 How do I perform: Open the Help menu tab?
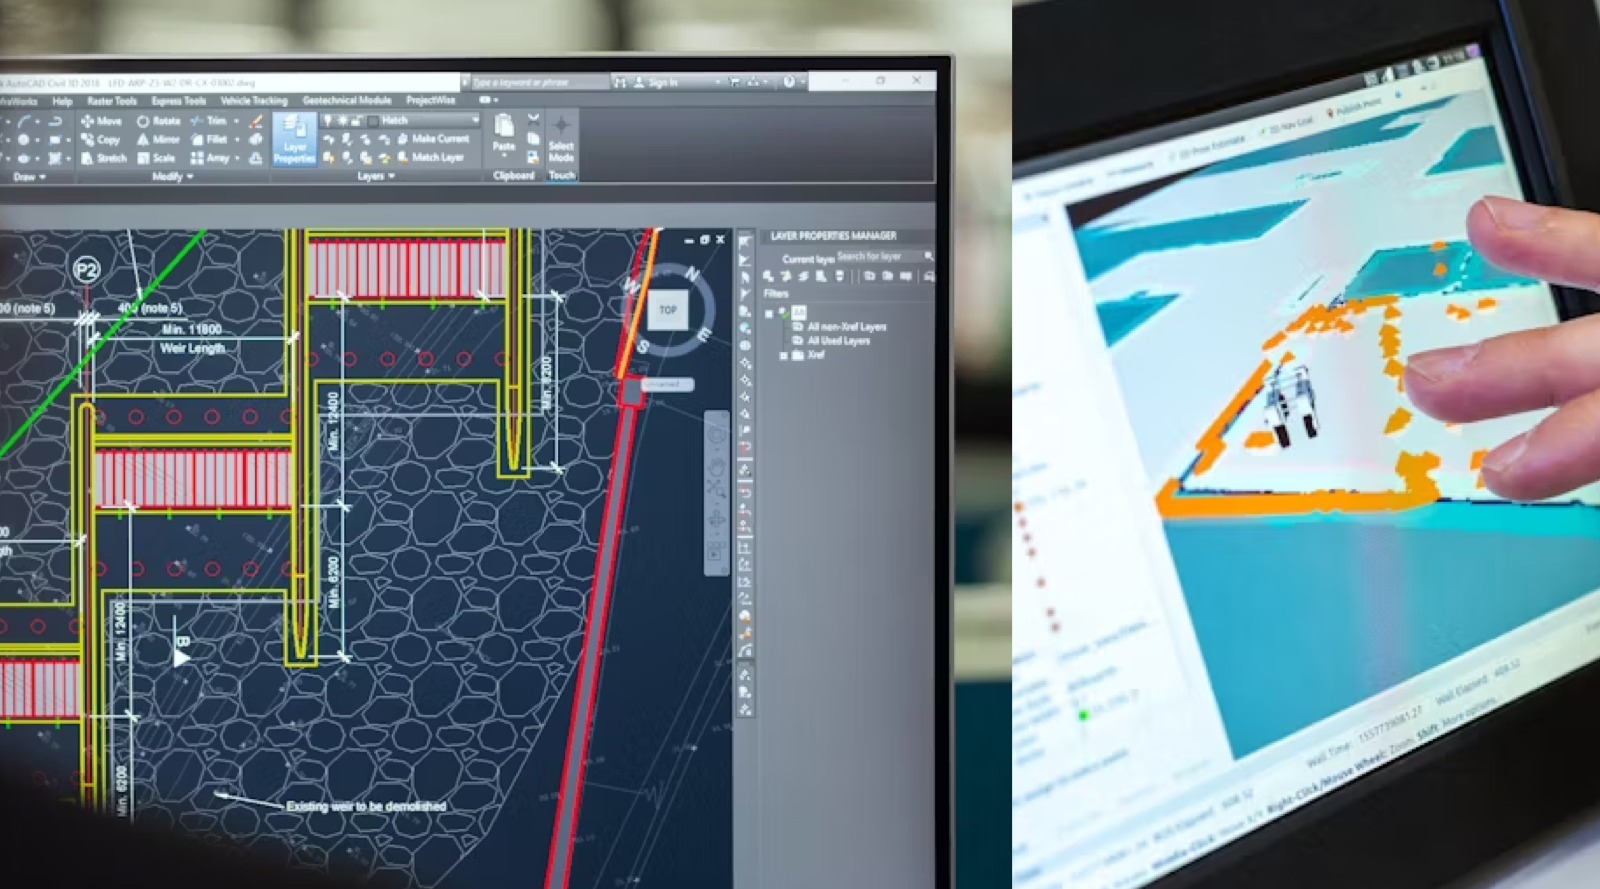click(x=62, y=101)
